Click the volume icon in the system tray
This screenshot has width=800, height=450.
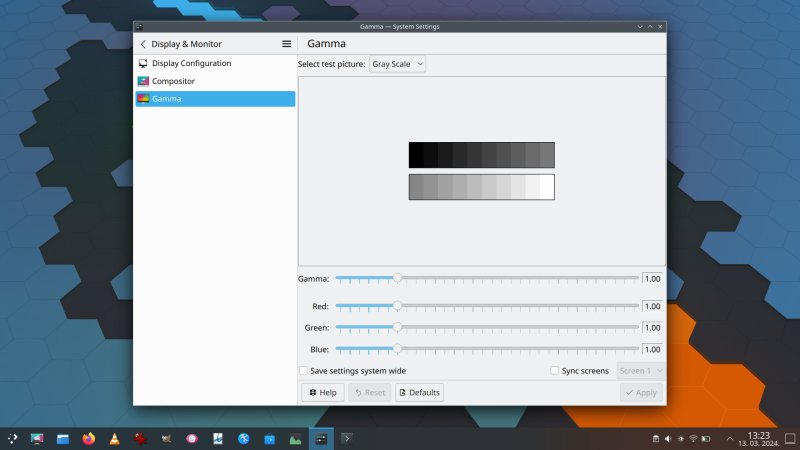pos(667,438)
